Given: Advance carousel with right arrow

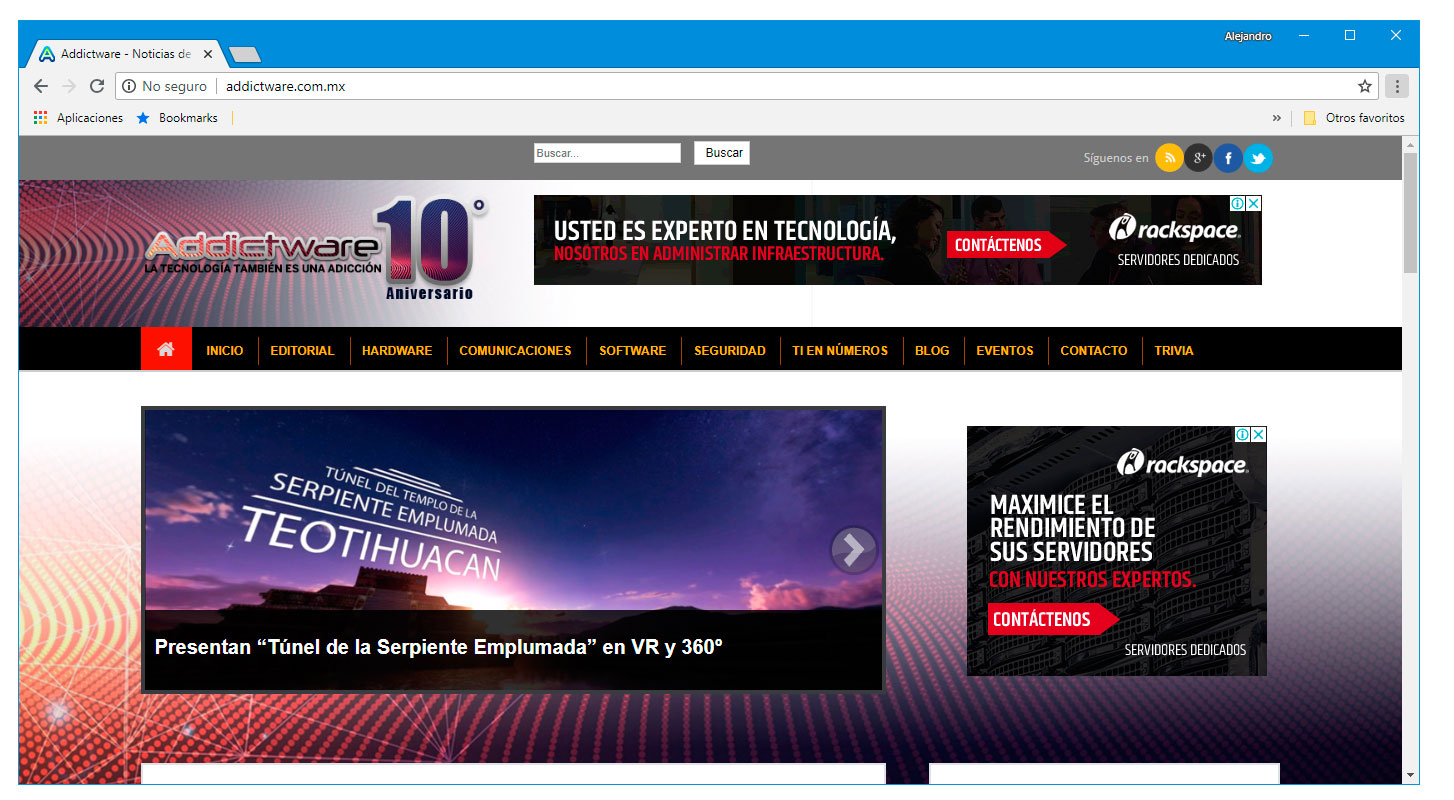Looking at the screenshot, I should coord(853,548).
